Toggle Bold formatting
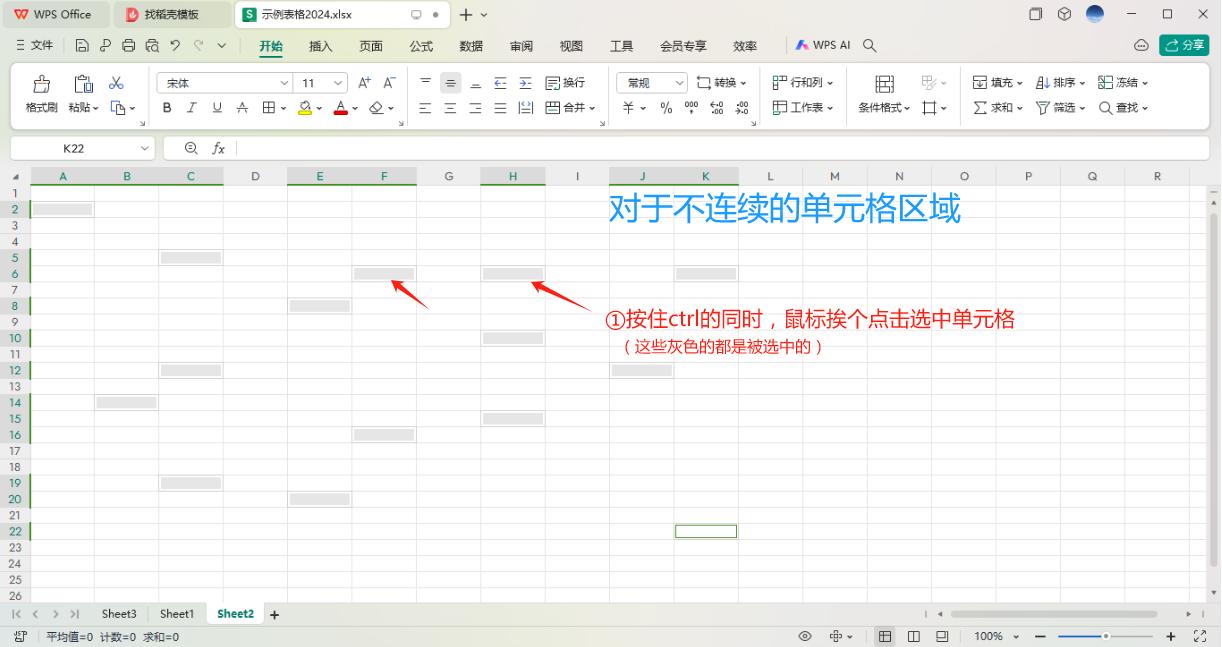Image resolution: width=1222 pixels, height=647 pixels. pos(167,108)
